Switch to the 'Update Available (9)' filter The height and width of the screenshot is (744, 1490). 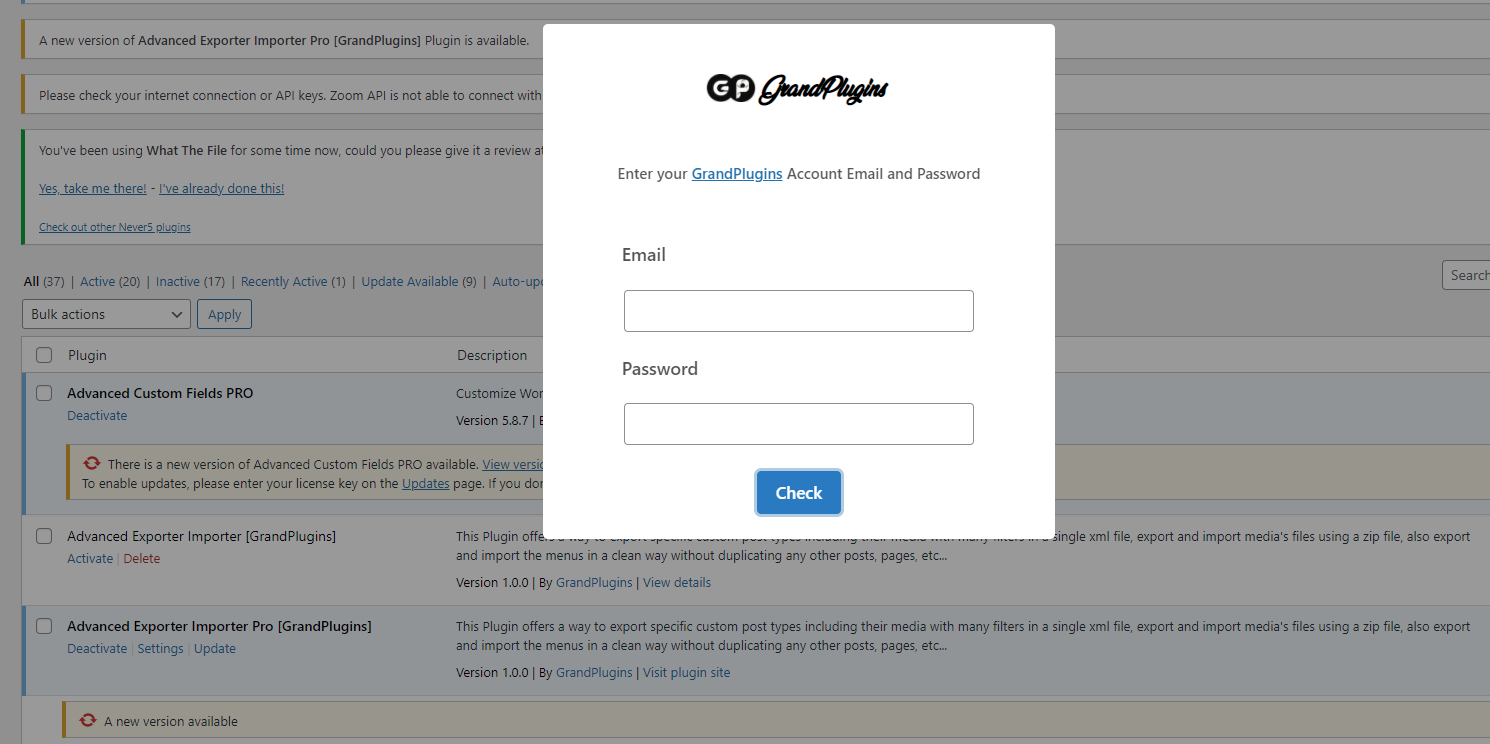pyautogui.click(x=418, y=281)
